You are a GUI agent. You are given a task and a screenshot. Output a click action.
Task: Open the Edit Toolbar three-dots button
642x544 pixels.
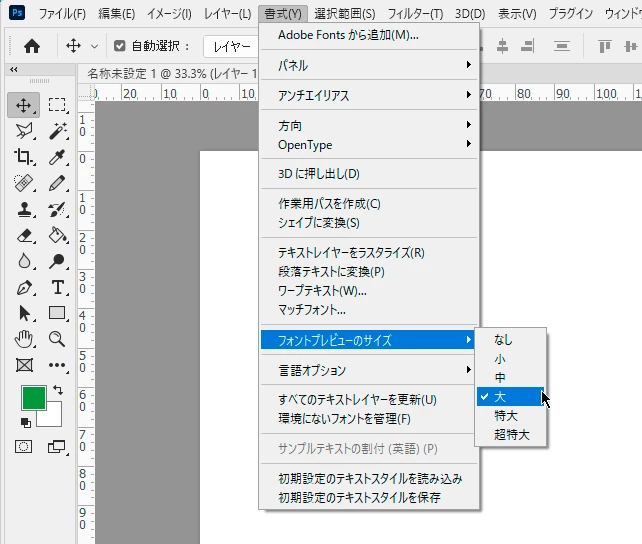point(57,365)
